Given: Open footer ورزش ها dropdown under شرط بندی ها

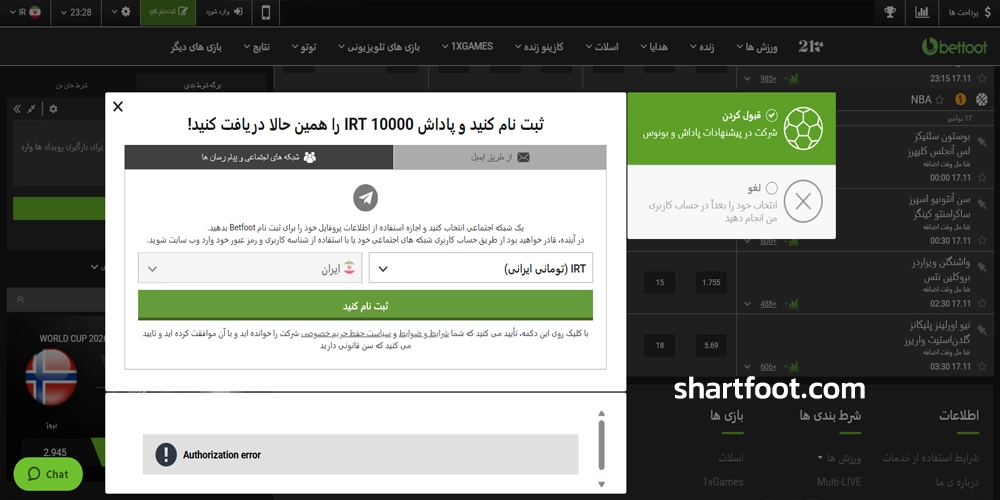Looking at the screenshot, I should click(839, 457).
